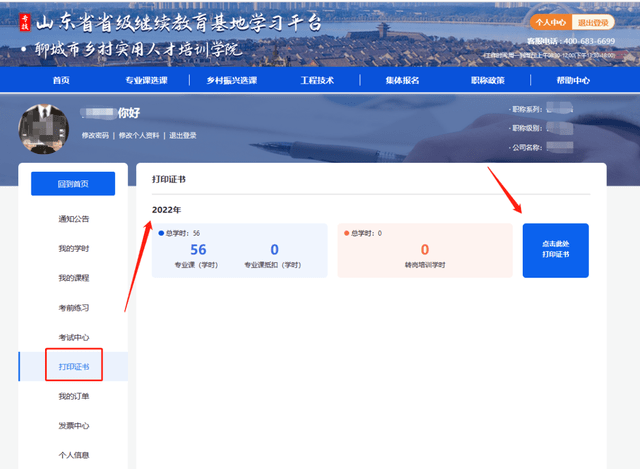
Task: Open the 职称政策 navigation item
Action: (488, 80)
